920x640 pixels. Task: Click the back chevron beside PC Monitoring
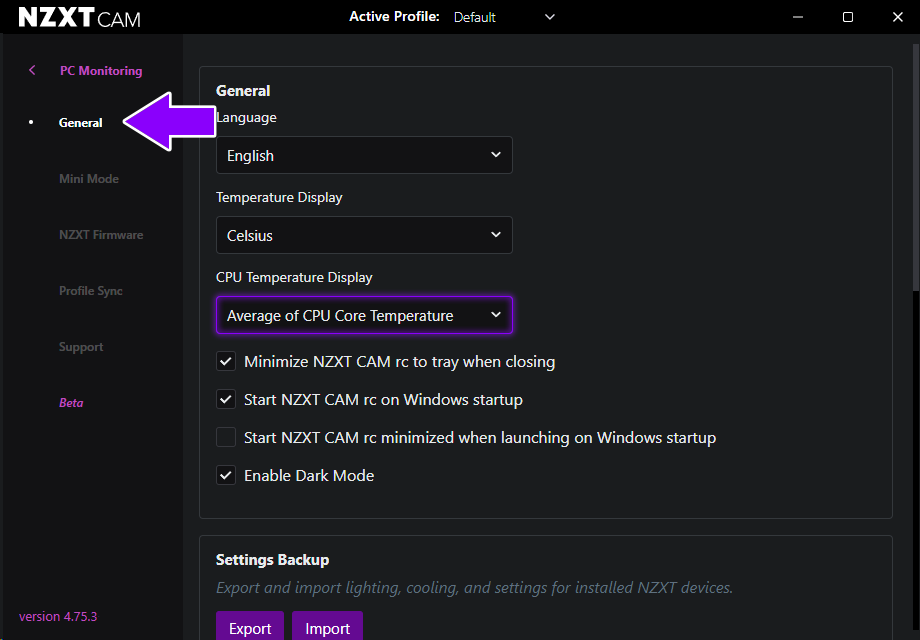[31, 70]
